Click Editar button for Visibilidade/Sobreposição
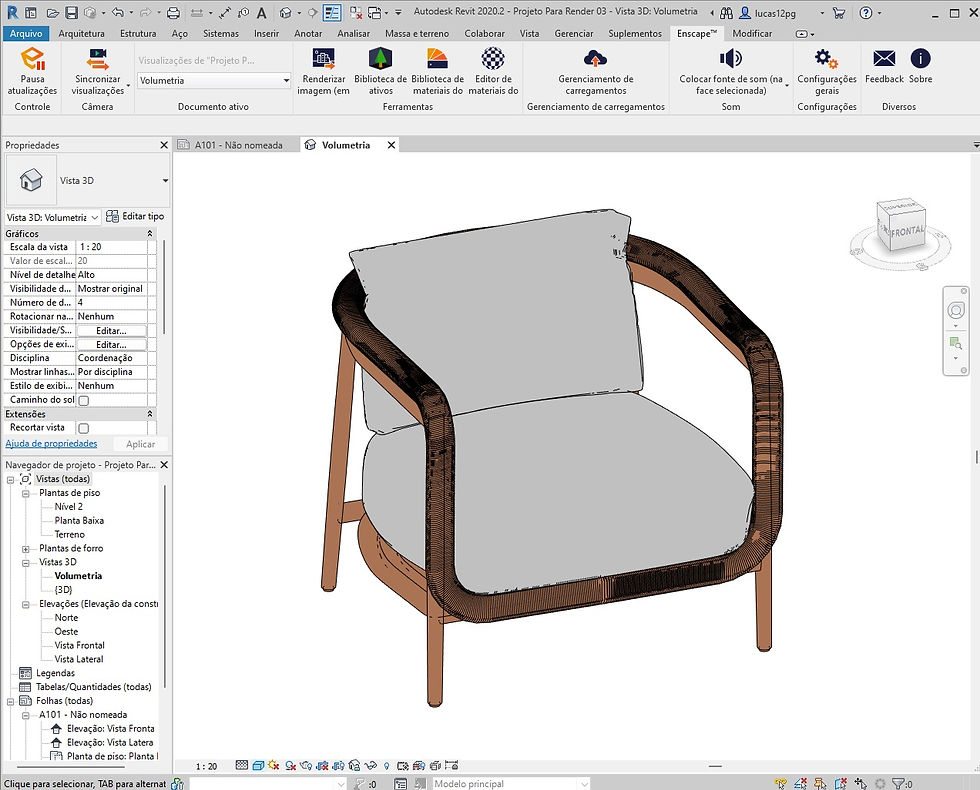The height and width of the screenshot is (790, 980). pos(111,331)
